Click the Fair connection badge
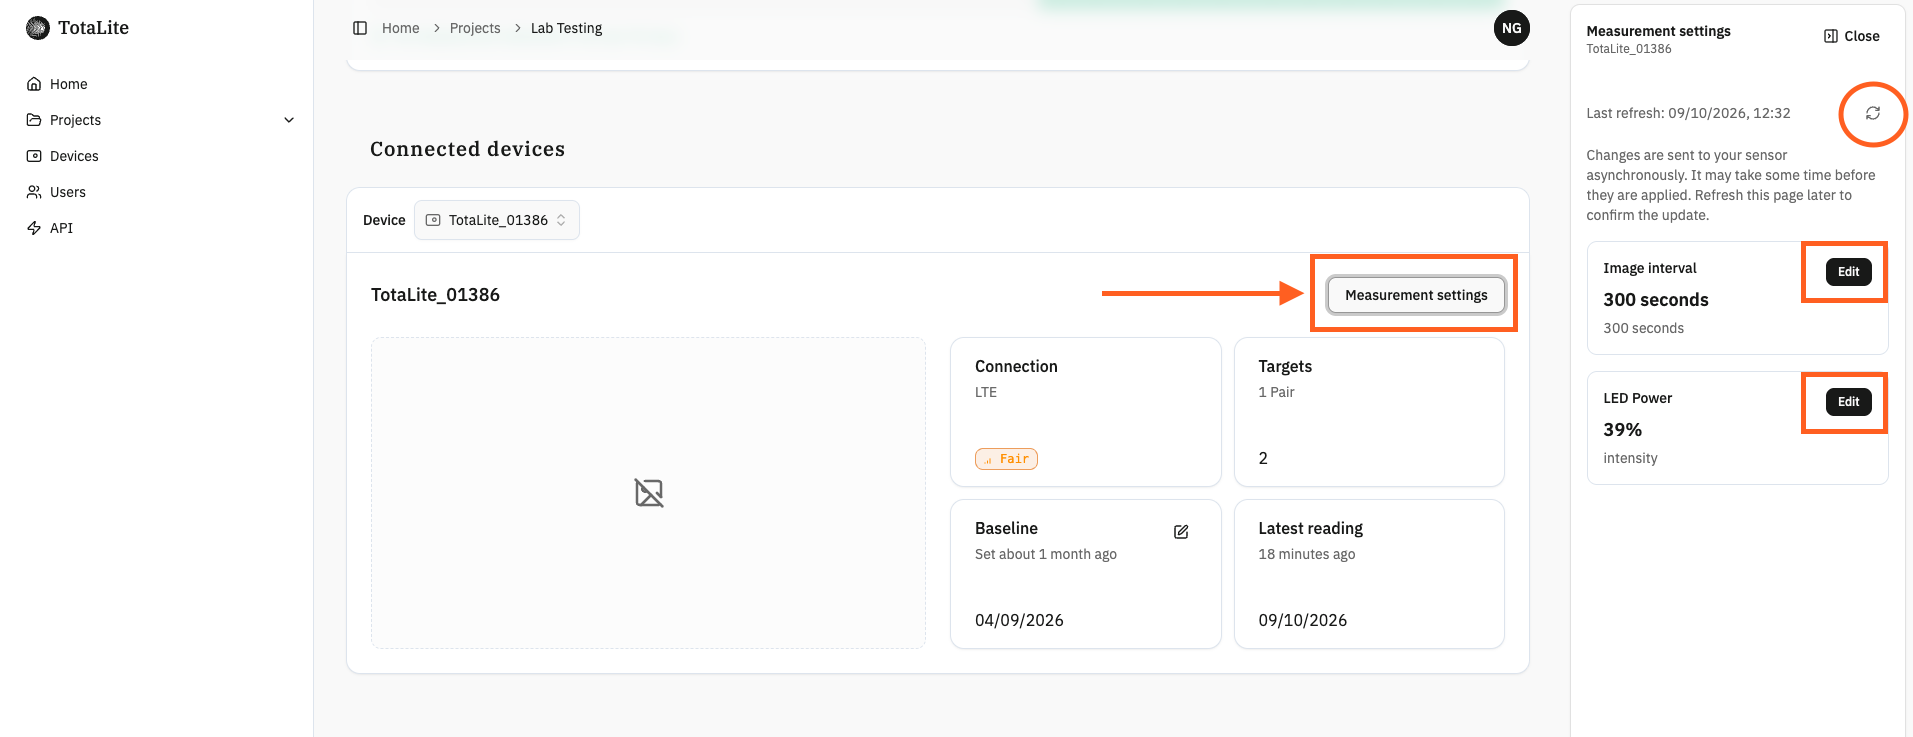 1006,459
